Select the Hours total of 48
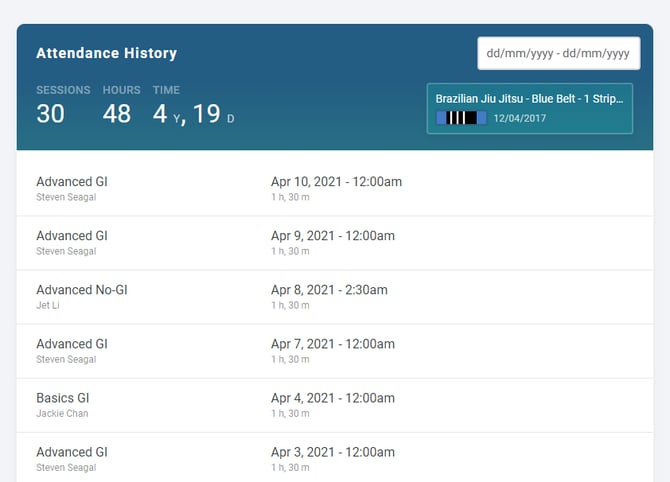 pyautogui.click(x=117, y=114)
